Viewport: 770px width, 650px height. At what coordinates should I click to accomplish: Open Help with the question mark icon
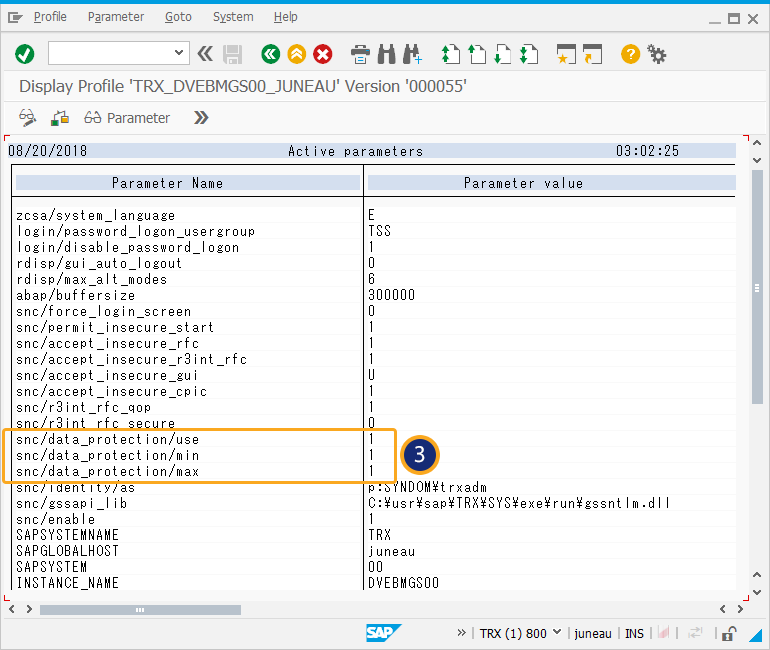click(630, 54)
